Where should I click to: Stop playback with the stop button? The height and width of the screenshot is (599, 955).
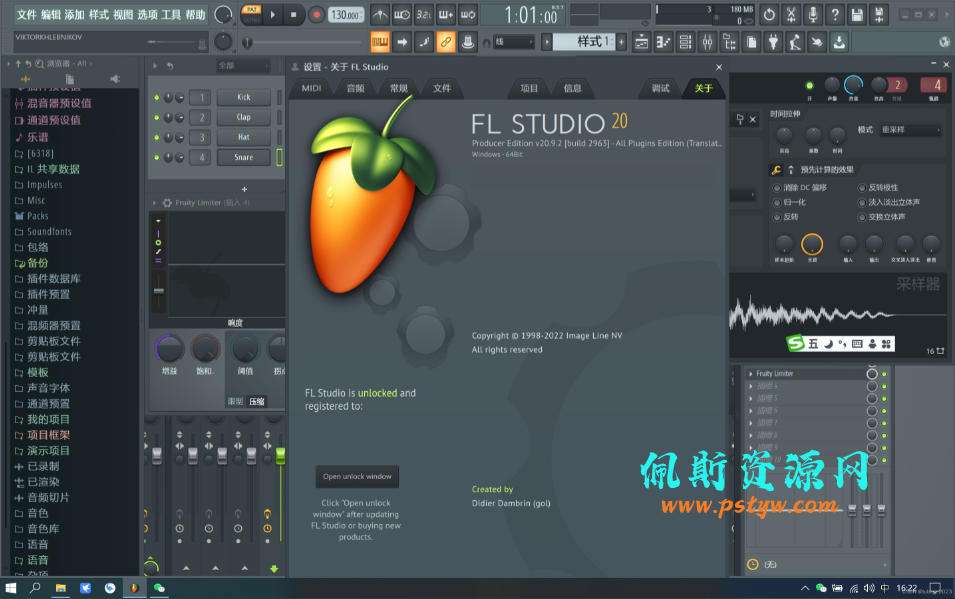[x=294, y=15]
